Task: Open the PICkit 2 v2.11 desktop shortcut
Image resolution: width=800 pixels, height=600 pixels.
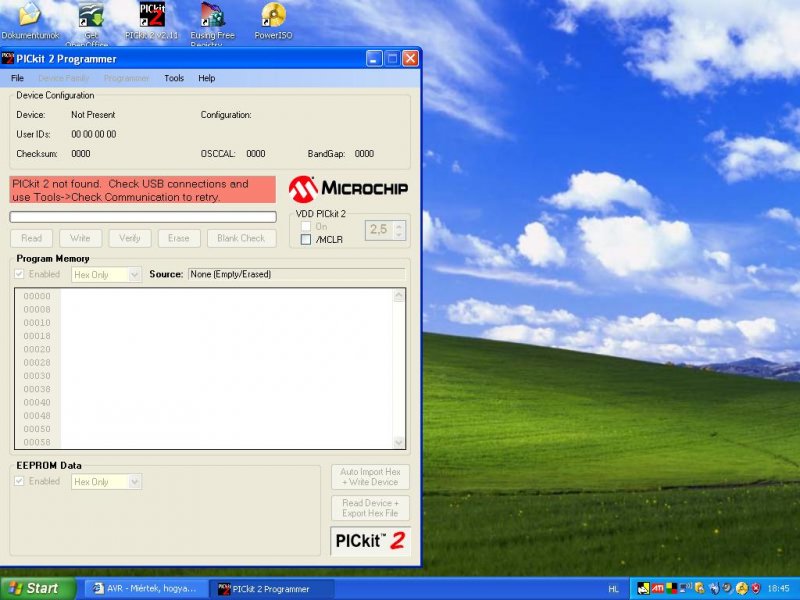Action: (152, 21)
